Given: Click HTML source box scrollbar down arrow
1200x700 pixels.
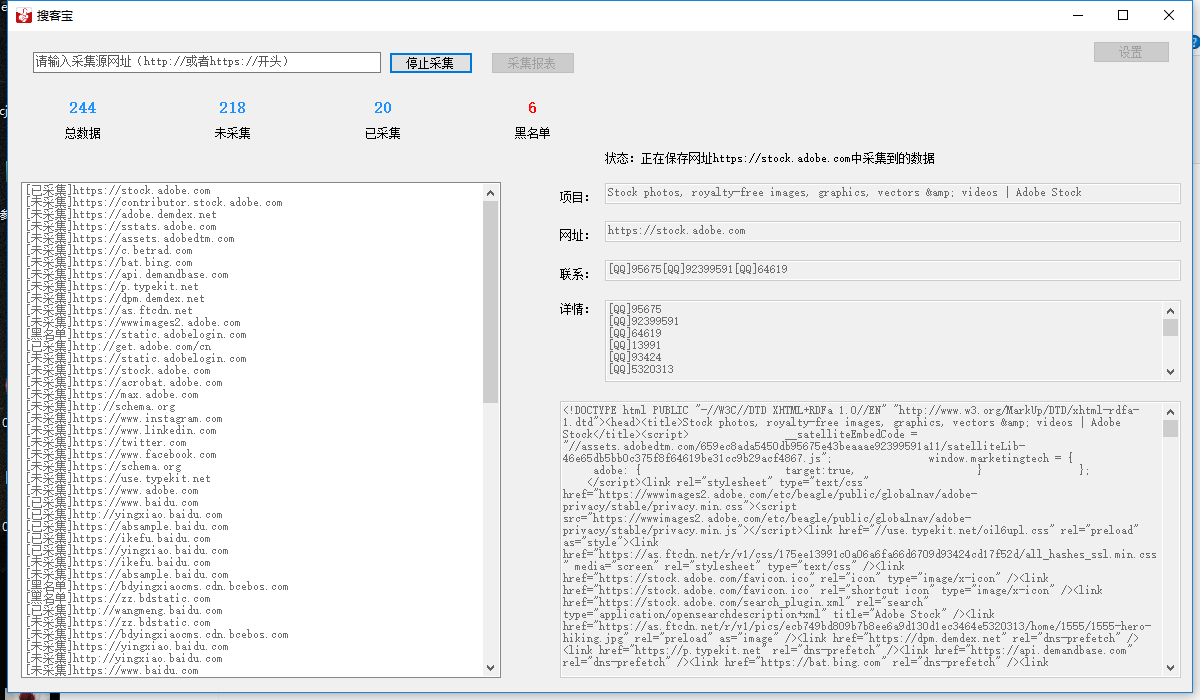Looking at the screenshot, I should point(1171,668).
